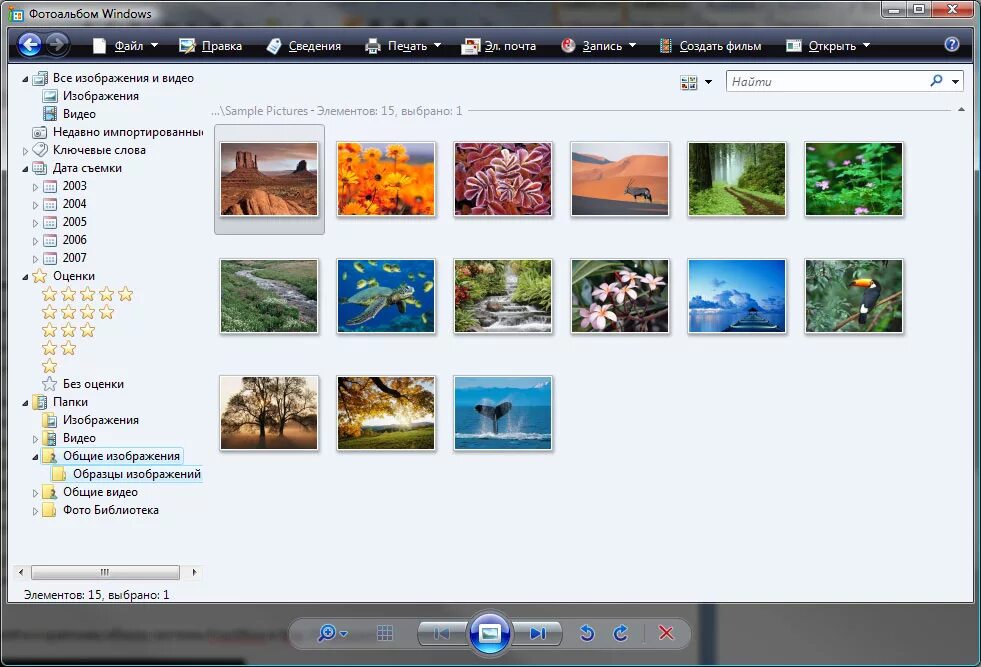Open the view options dropdown arrow
Image resolution: width=981 pixels, height=667 pixels.
point(708,82)
